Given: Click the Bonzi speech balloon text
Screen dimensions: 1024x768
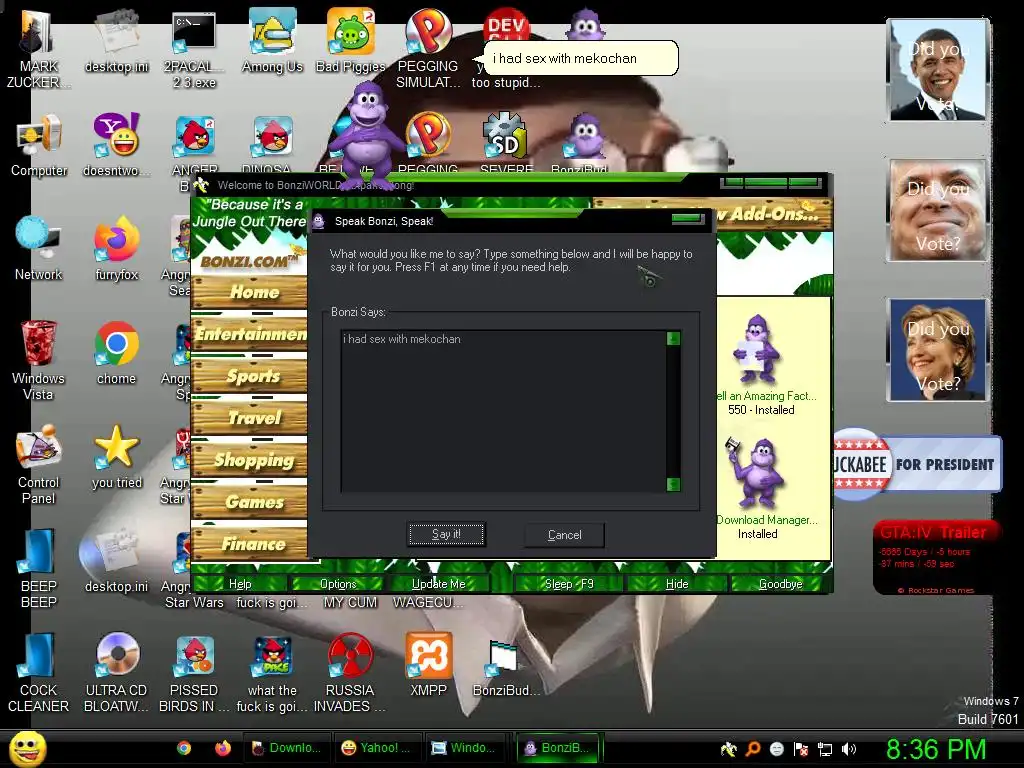Looking at the screenshot, I should 564,58.
